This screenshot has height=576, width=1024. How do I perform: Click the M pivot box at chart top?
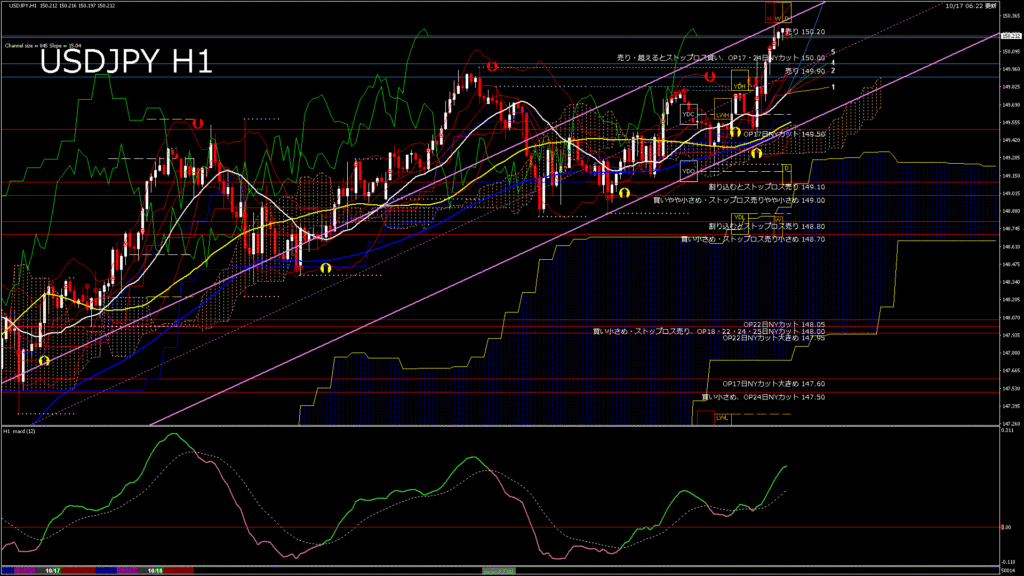(770, 12)
